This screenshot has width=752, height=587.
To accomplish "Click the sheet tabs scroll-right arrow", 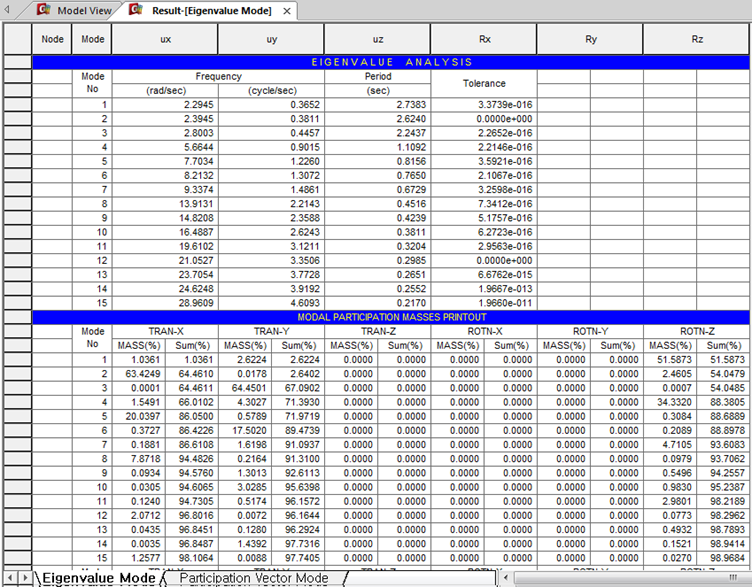I will point(25,578).
